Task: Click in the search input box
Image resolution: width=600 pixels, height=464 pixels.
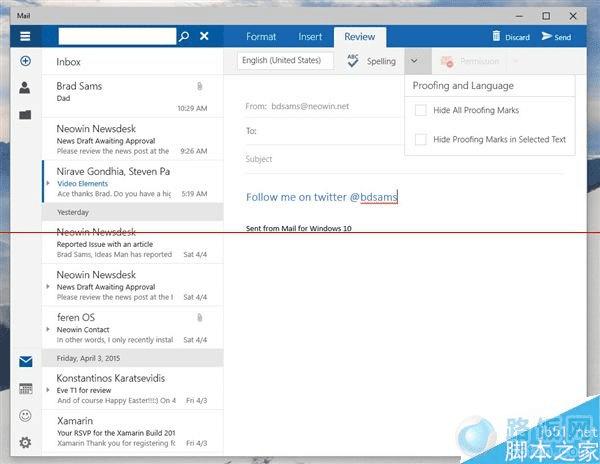Action: pyautogui.click(x=117, y=36)
